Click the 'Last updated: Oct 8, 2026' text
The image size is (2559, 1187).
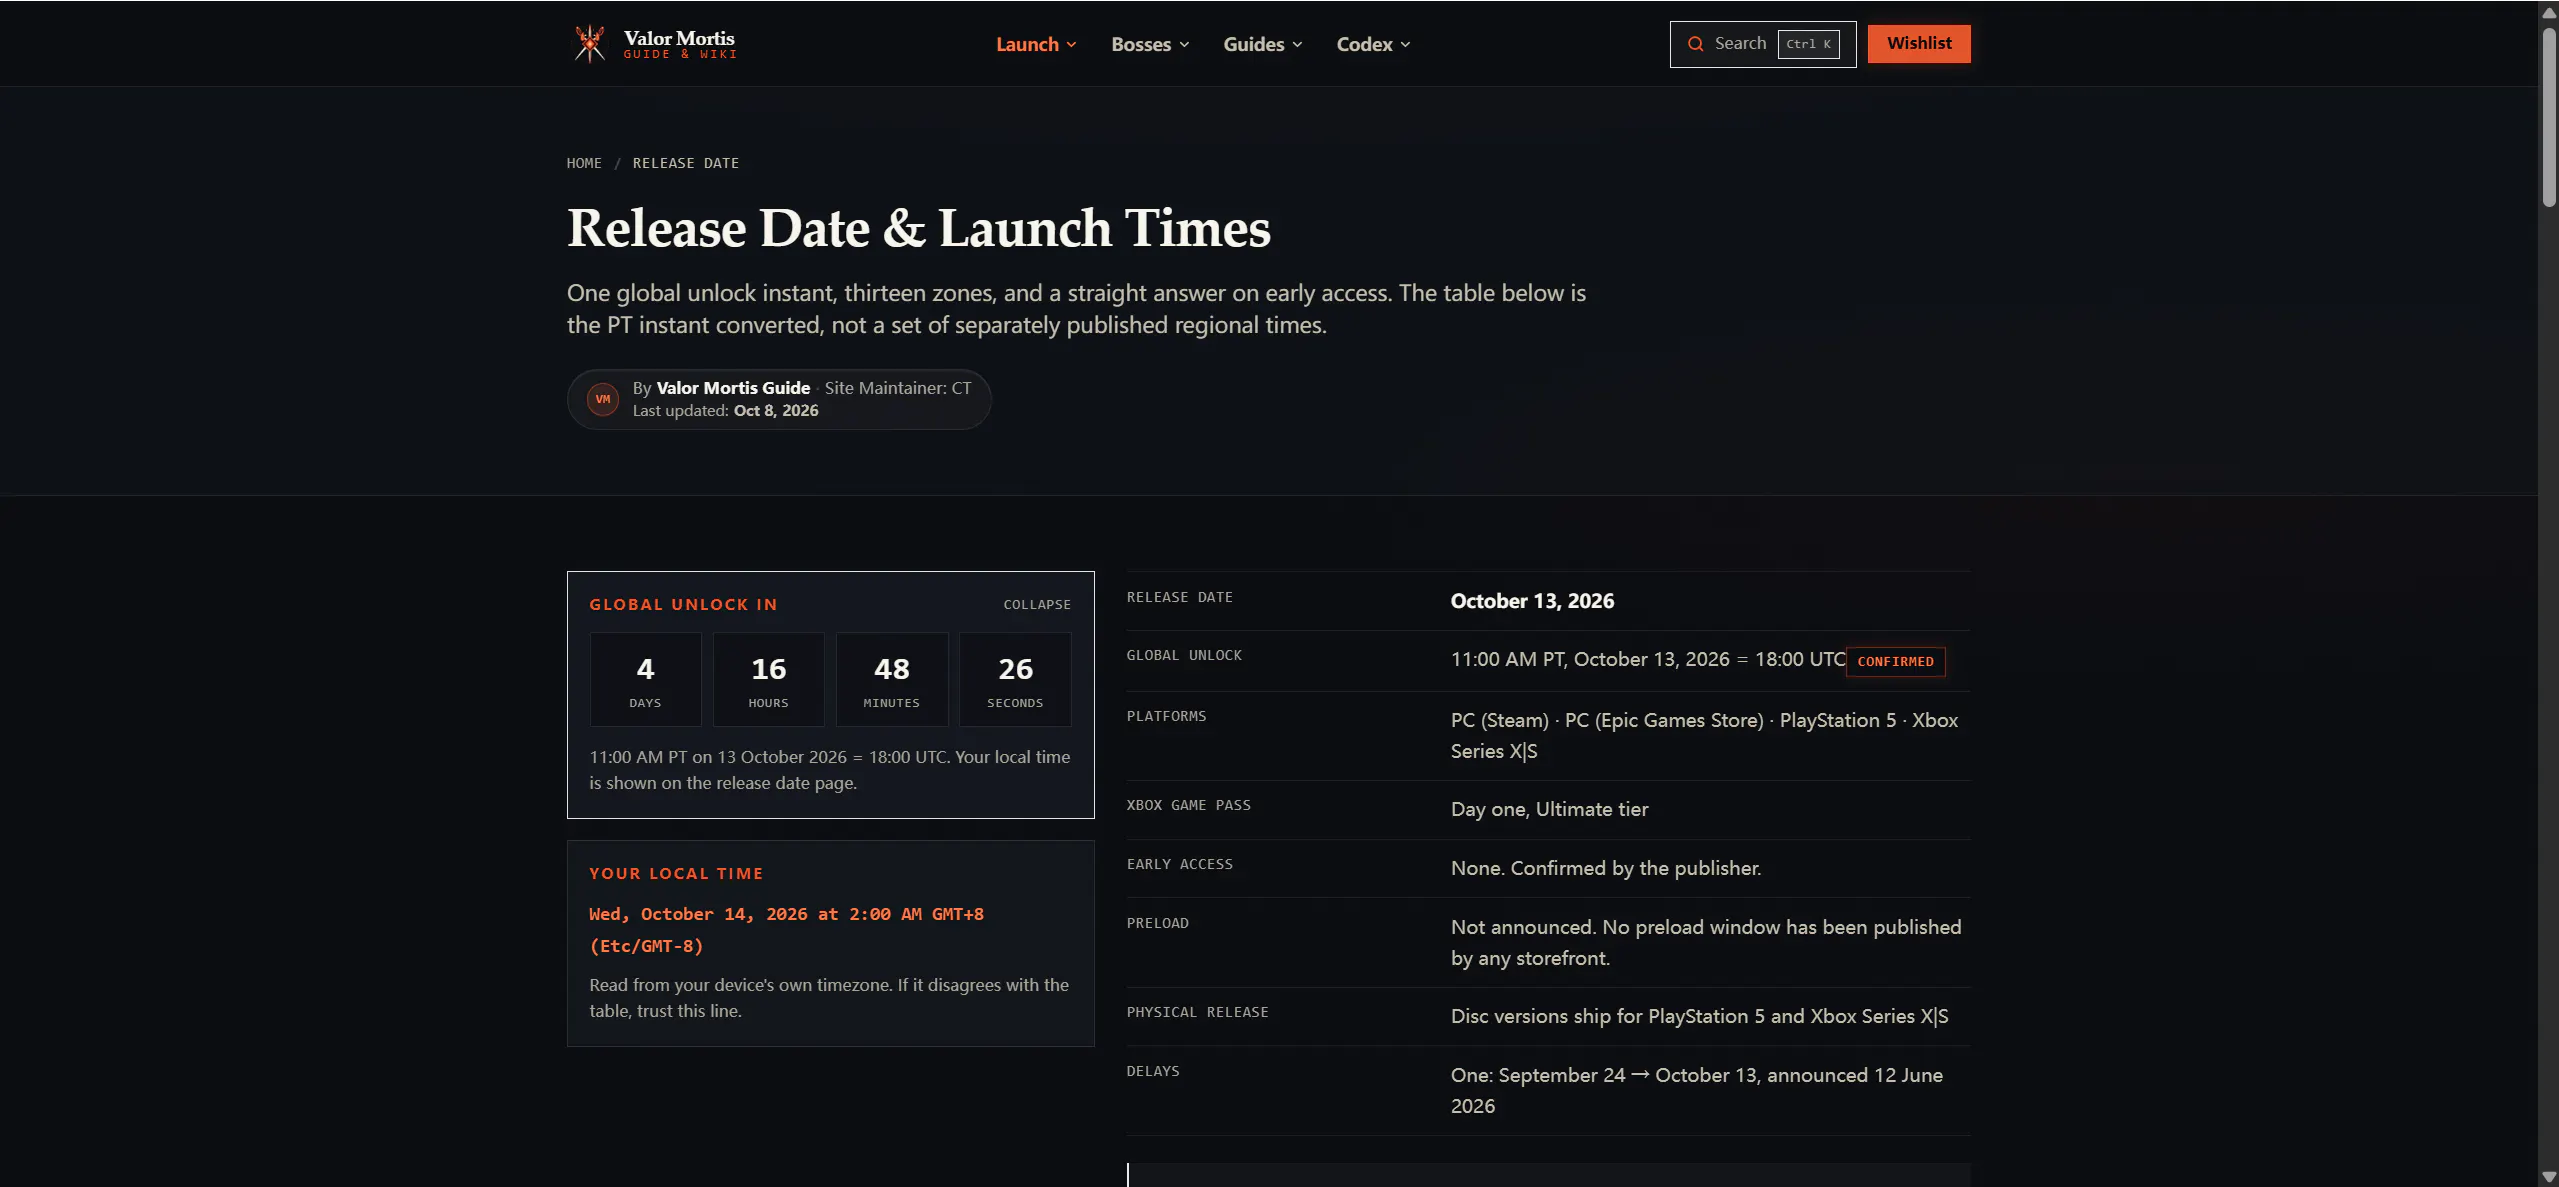(x=725, y=411)
